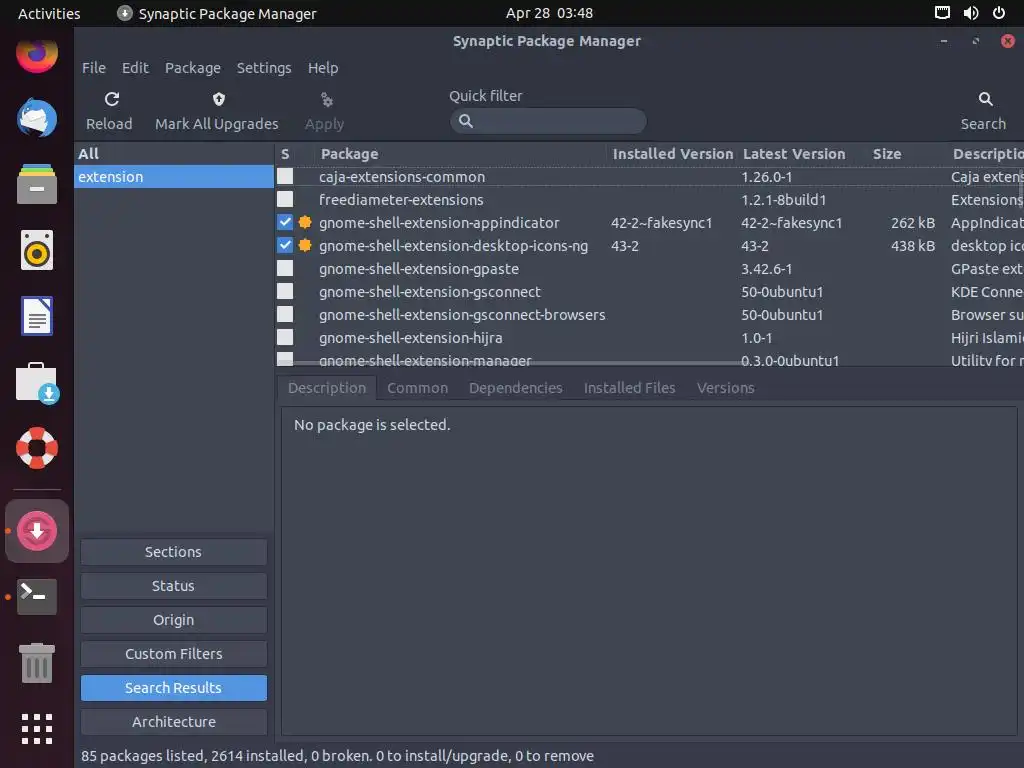Screen dimensions: 1024x768
Task: Switch to the Description tab
Action: (327, 388)
